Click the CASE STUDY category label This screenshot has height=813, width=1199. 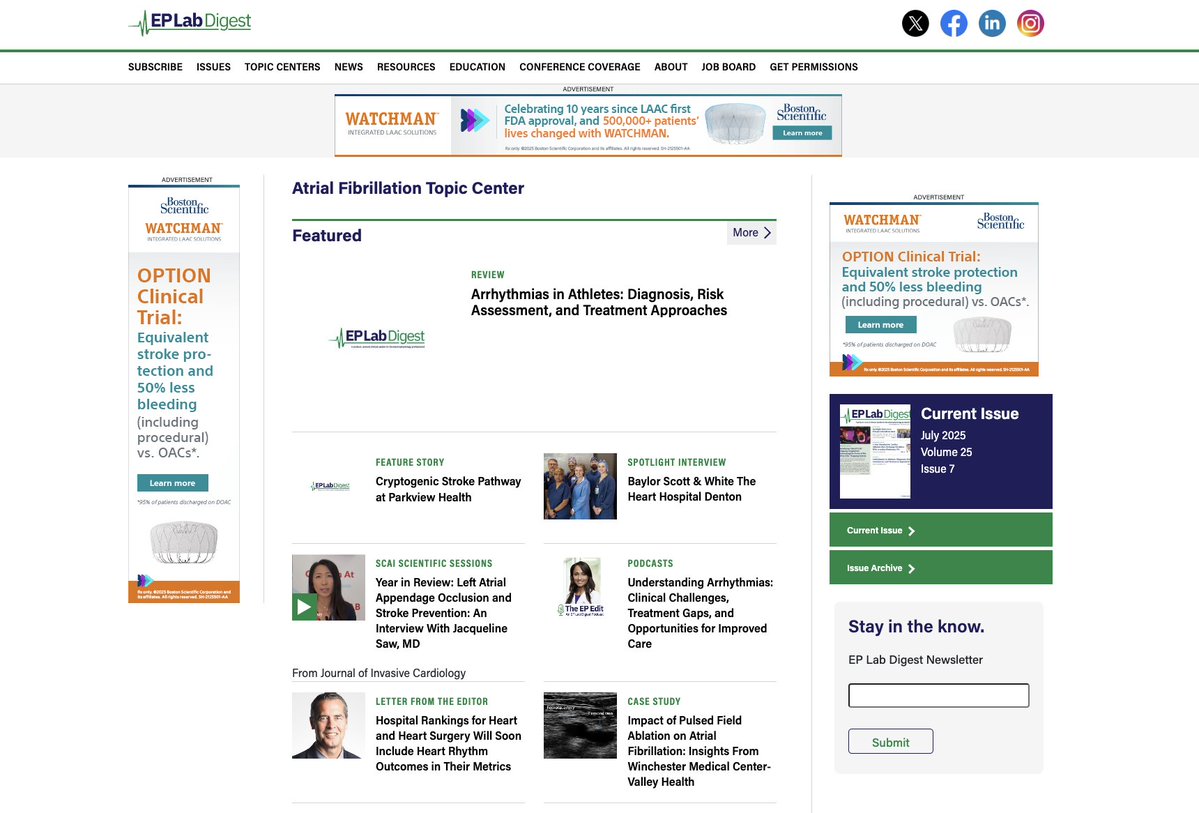(x=654, y=701)
